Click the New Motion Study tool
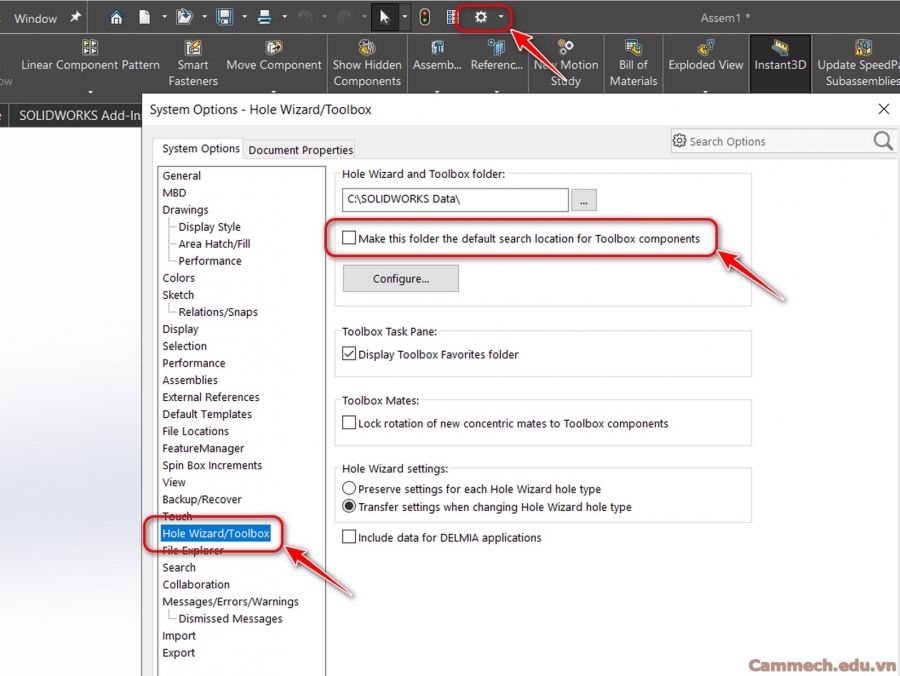Image resolution: width=900 pixels, height=676 pixels. (566, 63)
